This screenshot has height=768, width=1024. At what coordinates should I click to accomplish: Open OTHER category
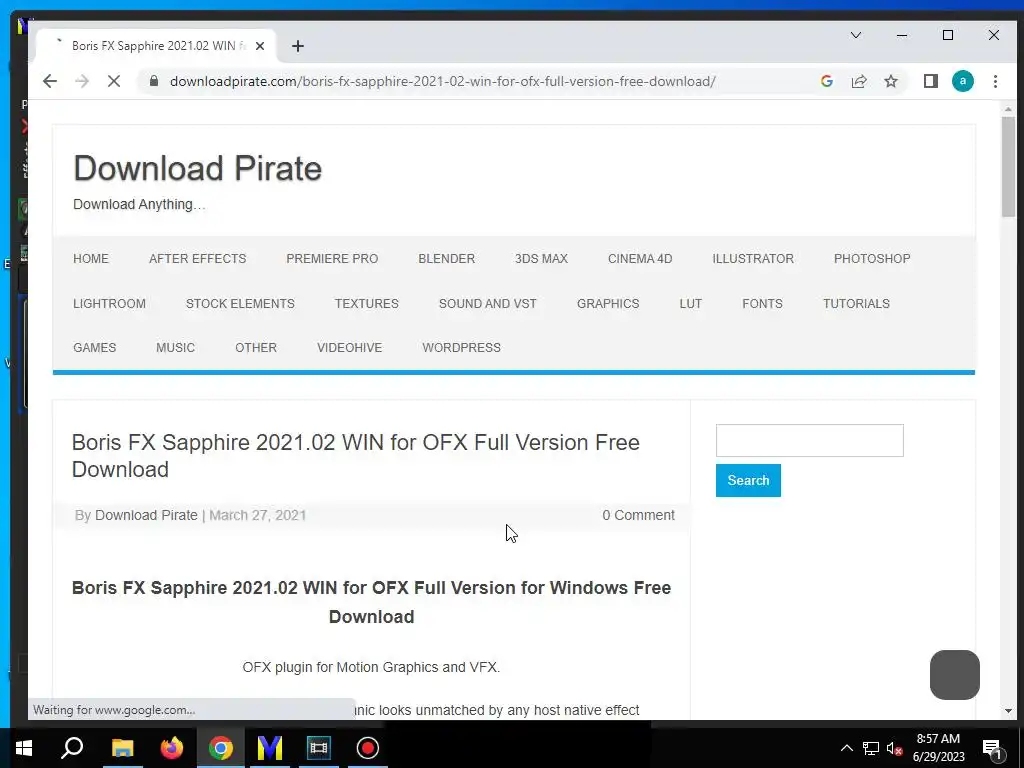point(256,347)
